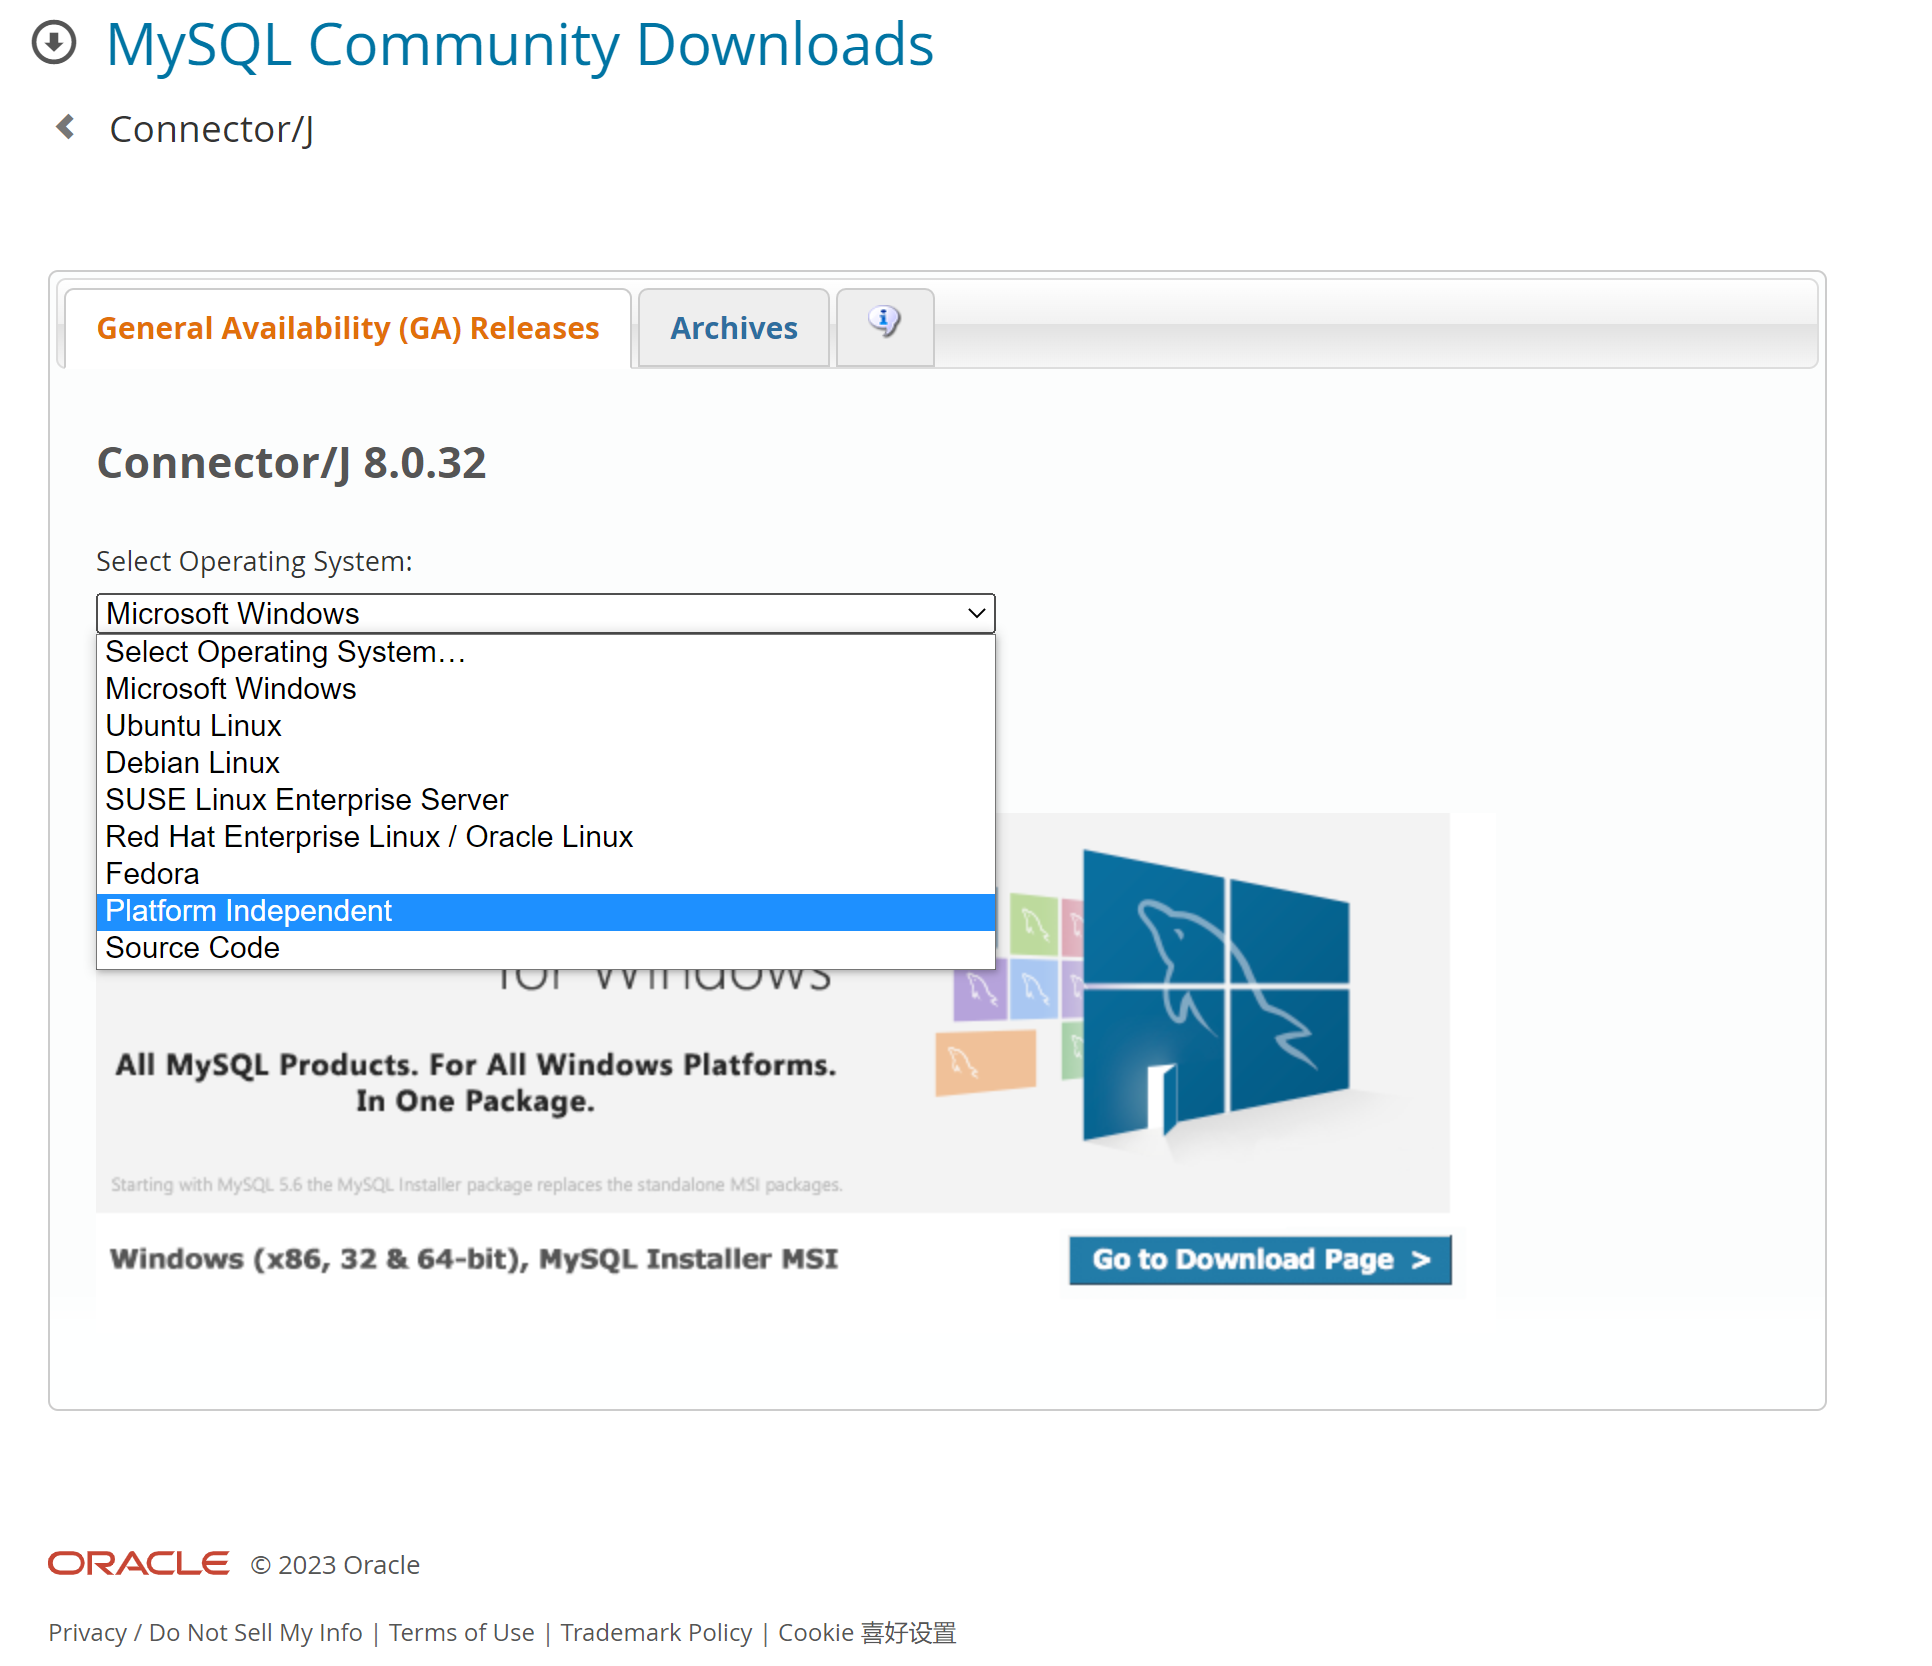Click the back chevron next to Connector/J

[66, 127]
